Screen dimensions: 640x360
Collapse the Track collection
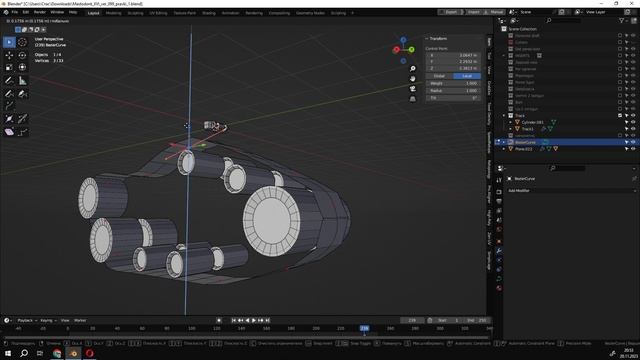[504, 116]
